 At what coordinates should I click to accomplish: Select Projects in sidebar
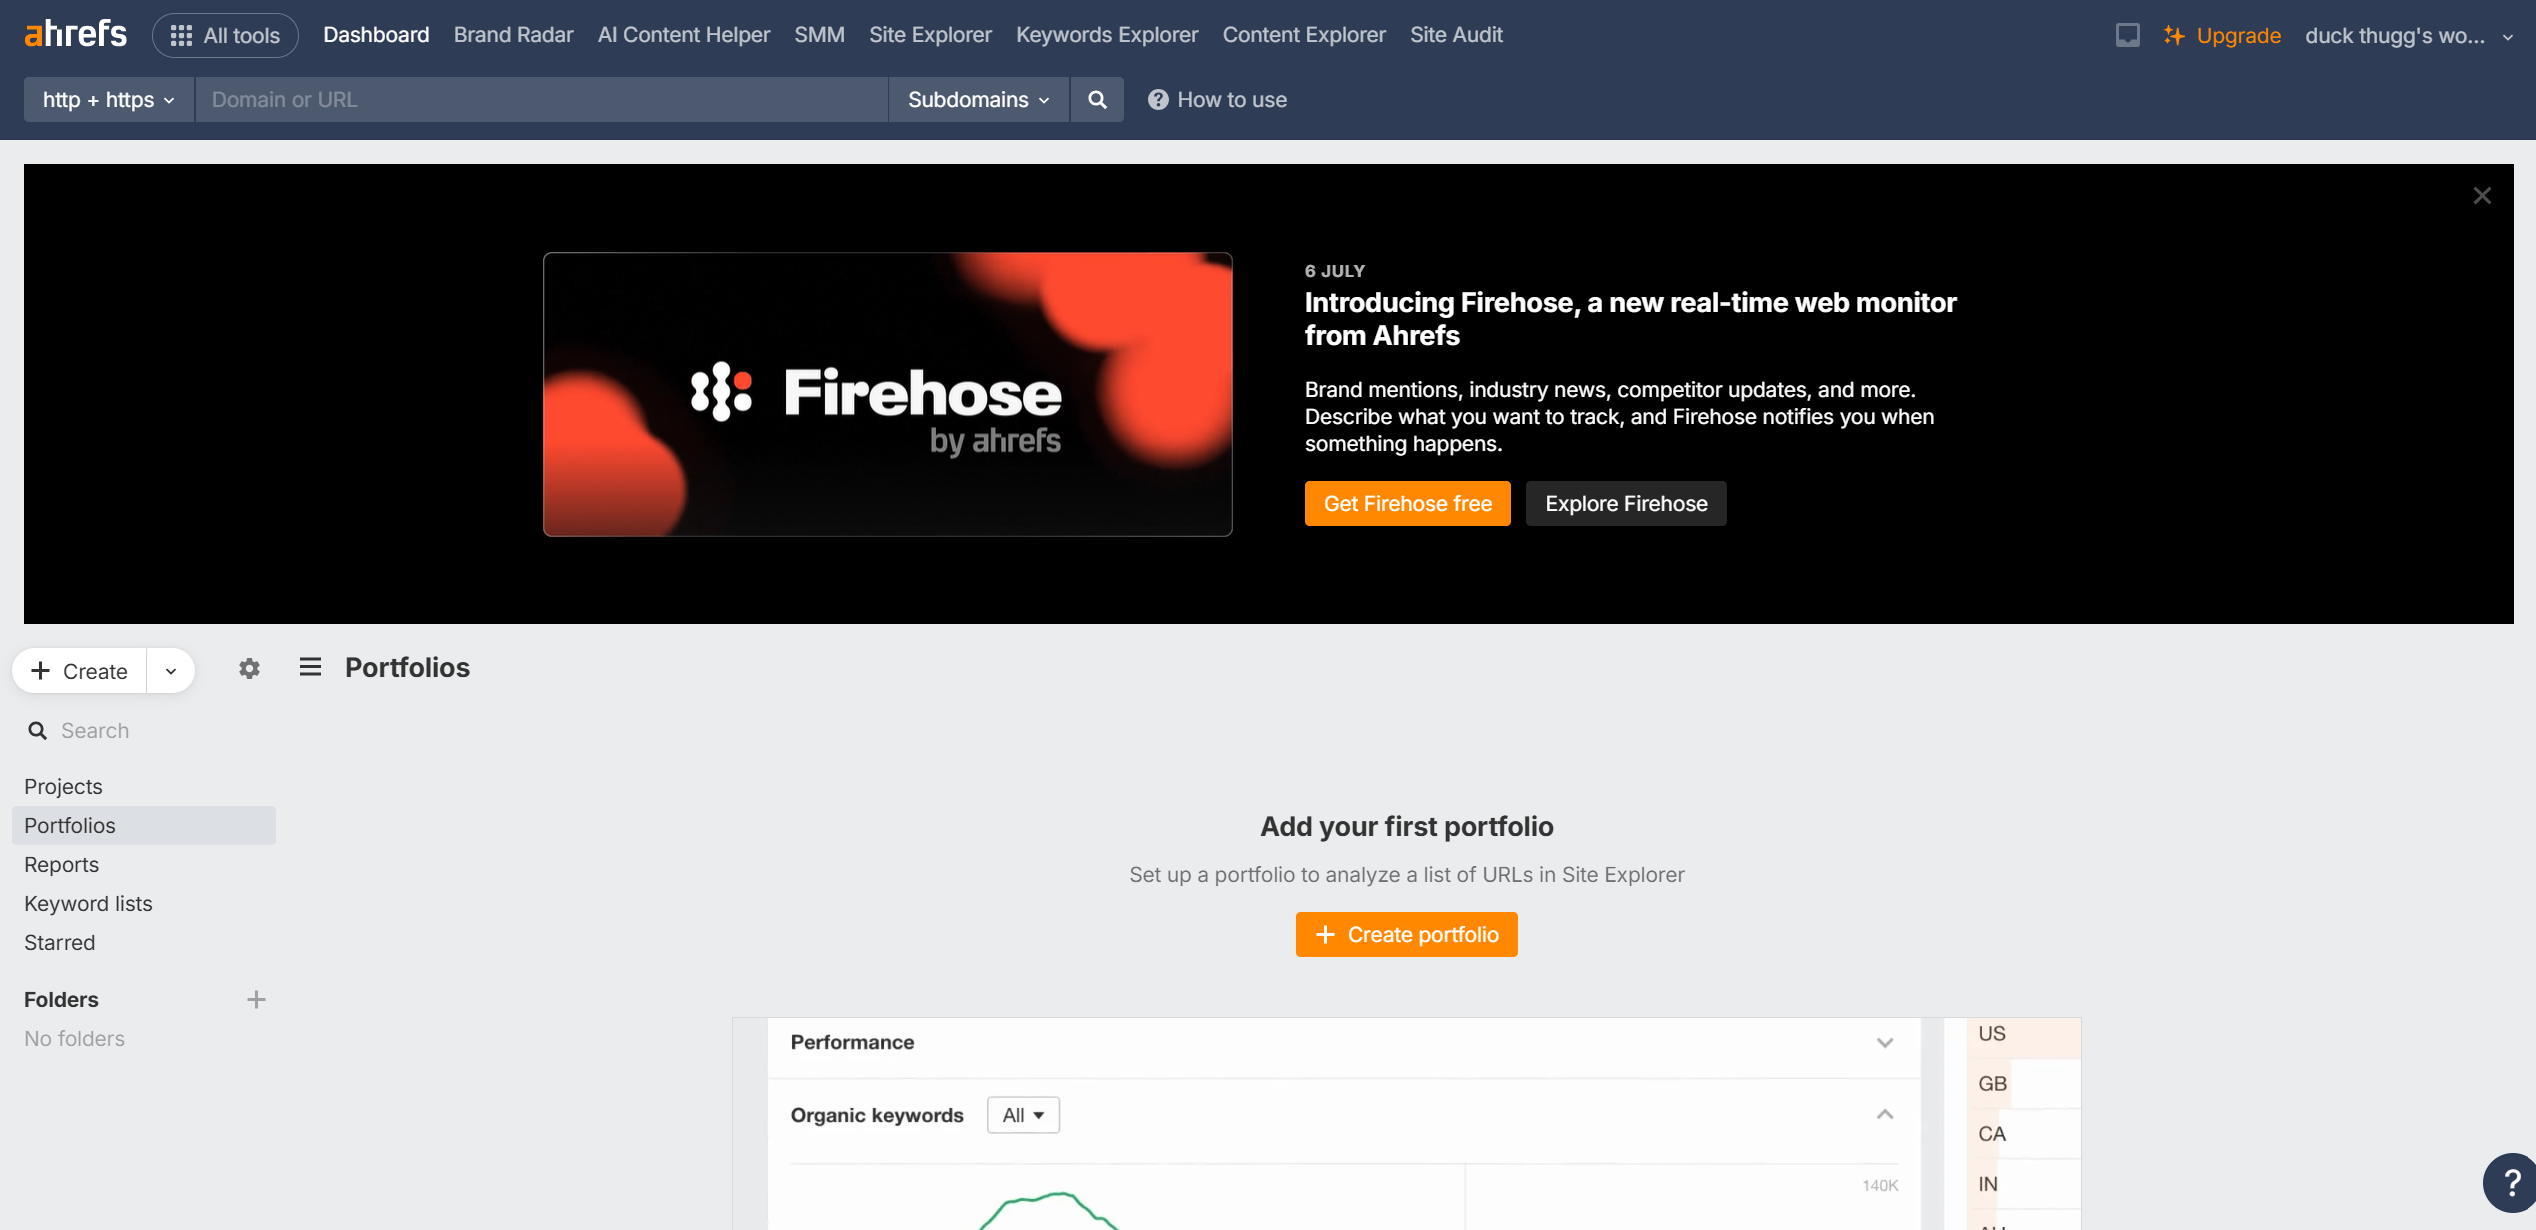click(63, 787)
